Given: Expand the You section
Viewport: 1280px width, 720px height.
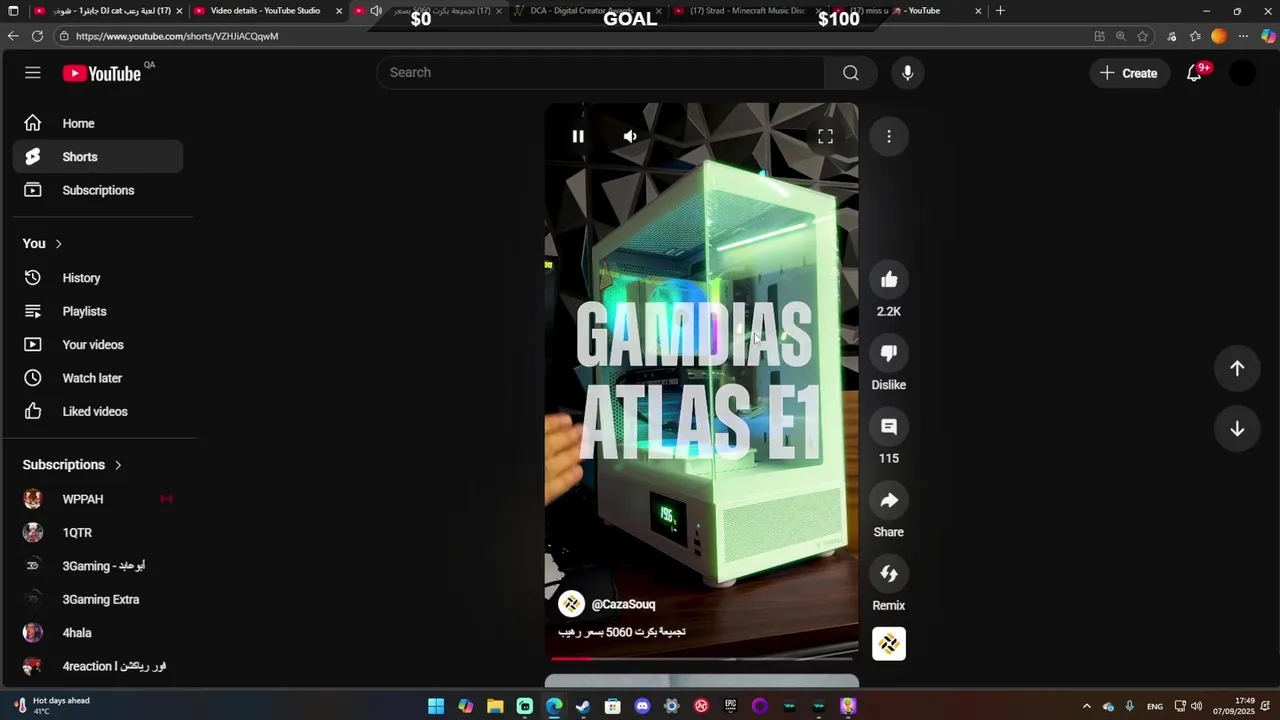Looking at the screenshot, I should point(43,244).
